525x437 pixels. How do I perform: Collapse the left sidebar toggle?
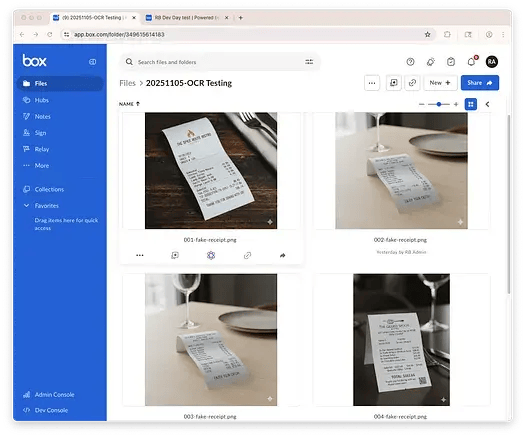tap(92, 62)
